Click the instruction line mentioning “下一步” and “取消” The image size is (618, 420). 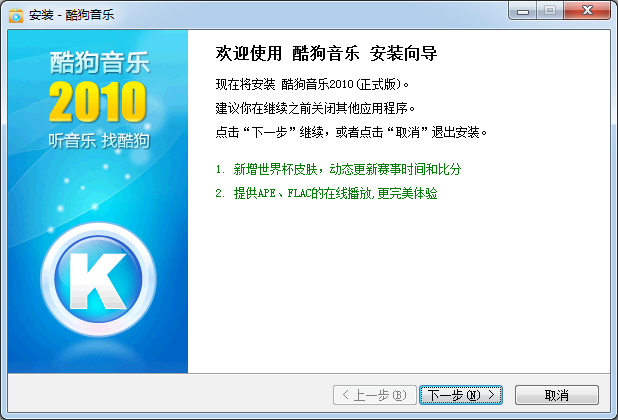(352, 132)
